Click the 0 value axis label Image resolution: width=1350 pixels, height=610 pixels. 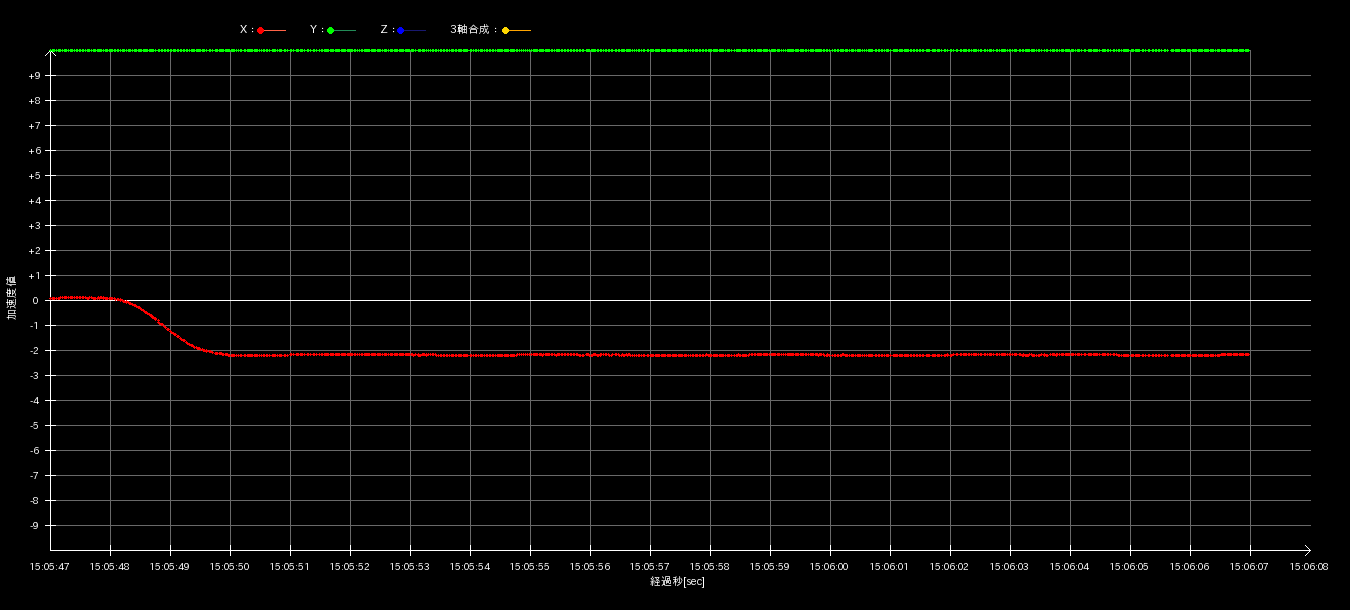(35, 301)
